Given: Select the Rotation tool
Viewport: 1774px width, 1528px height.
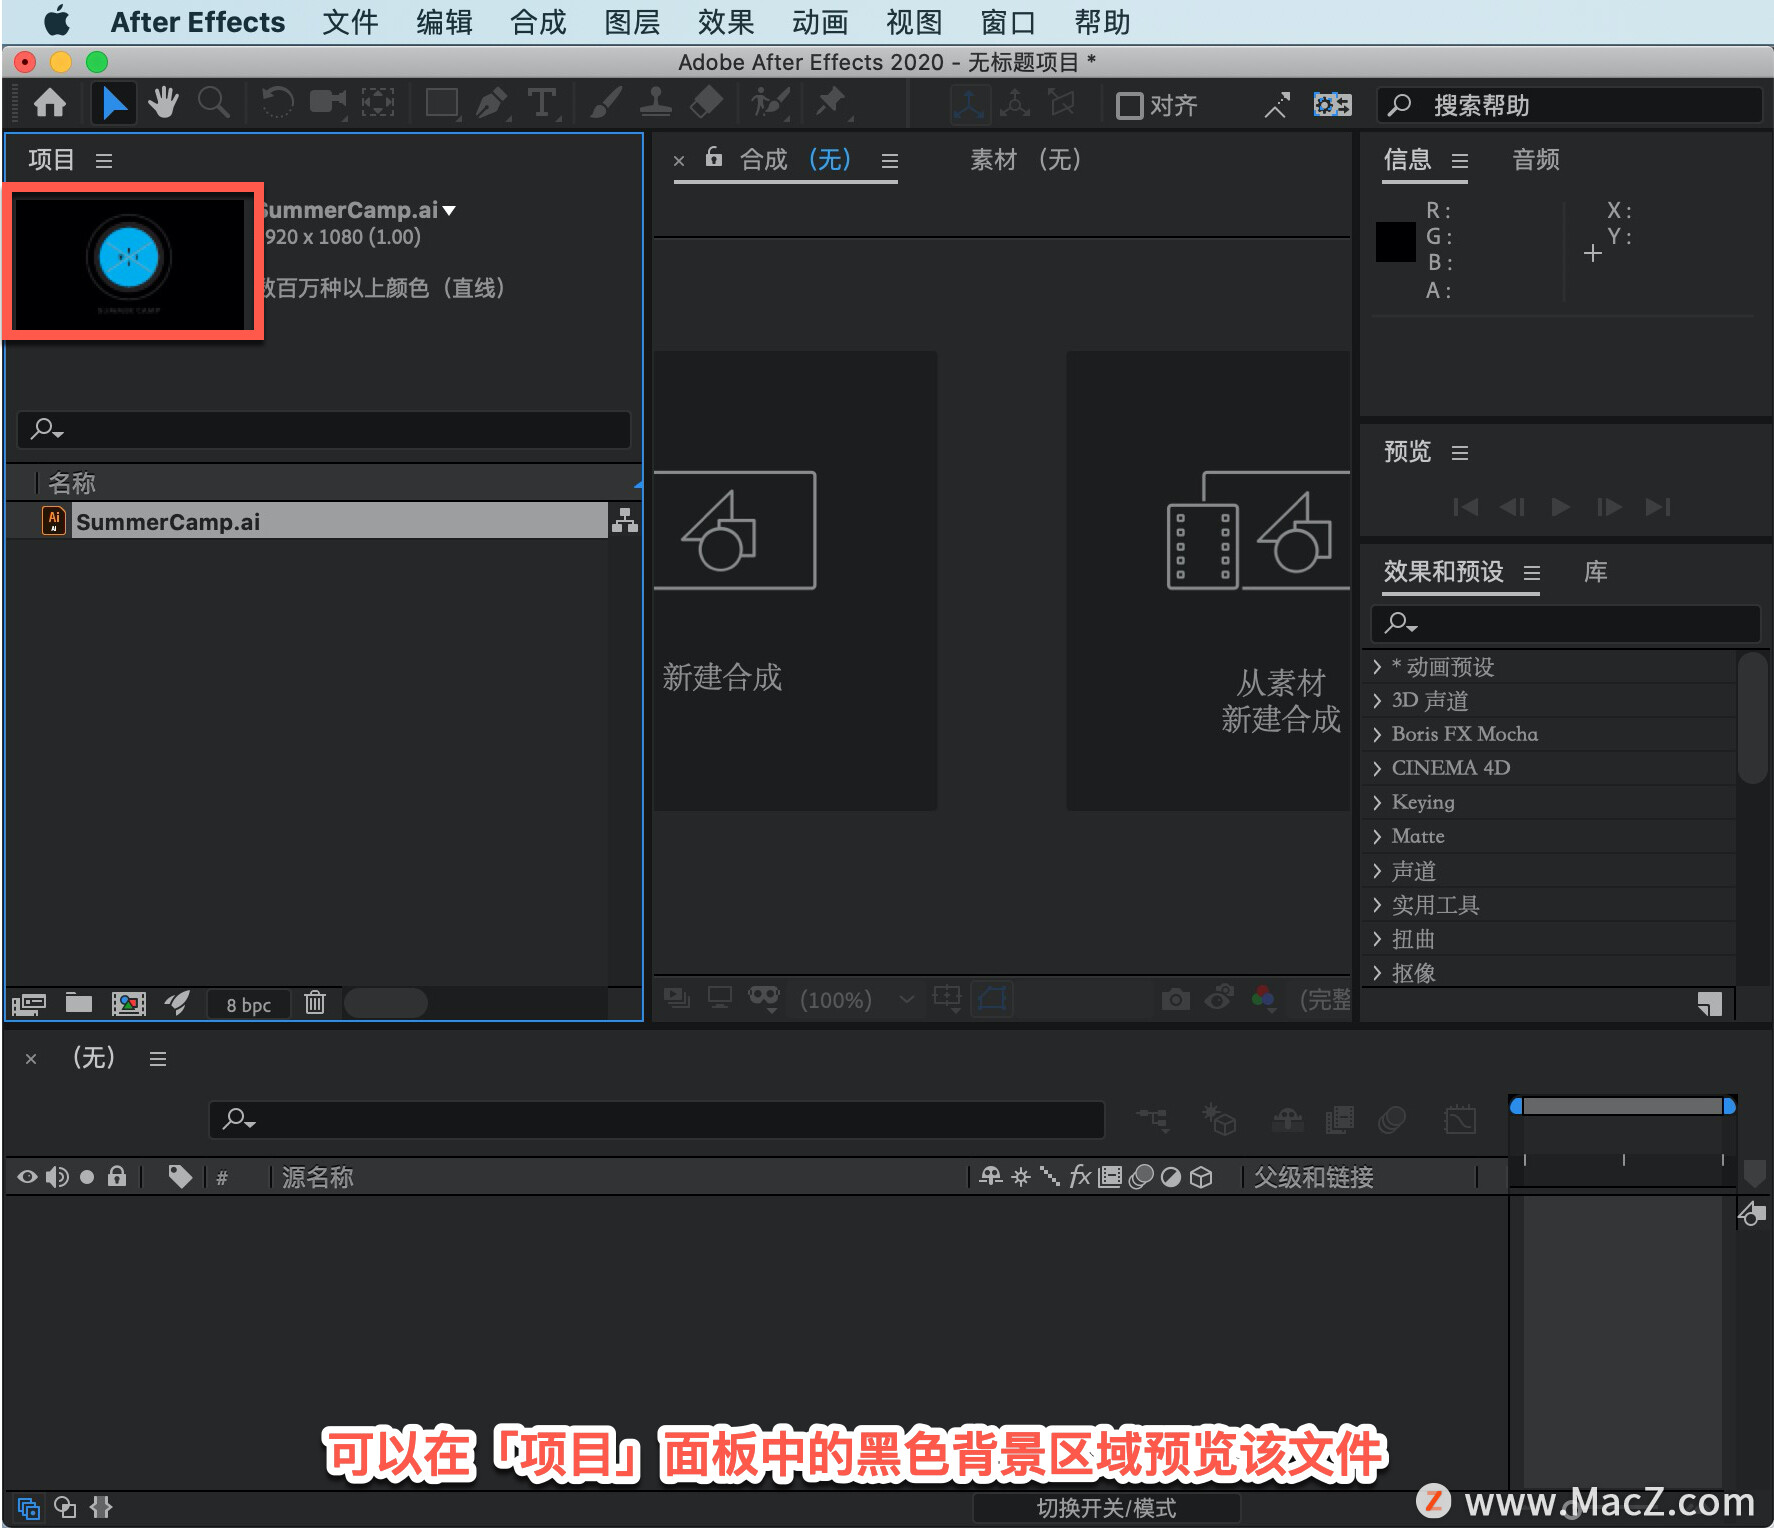Looking at the screenshot, I should pyautogui.click(x=277, y=103).
